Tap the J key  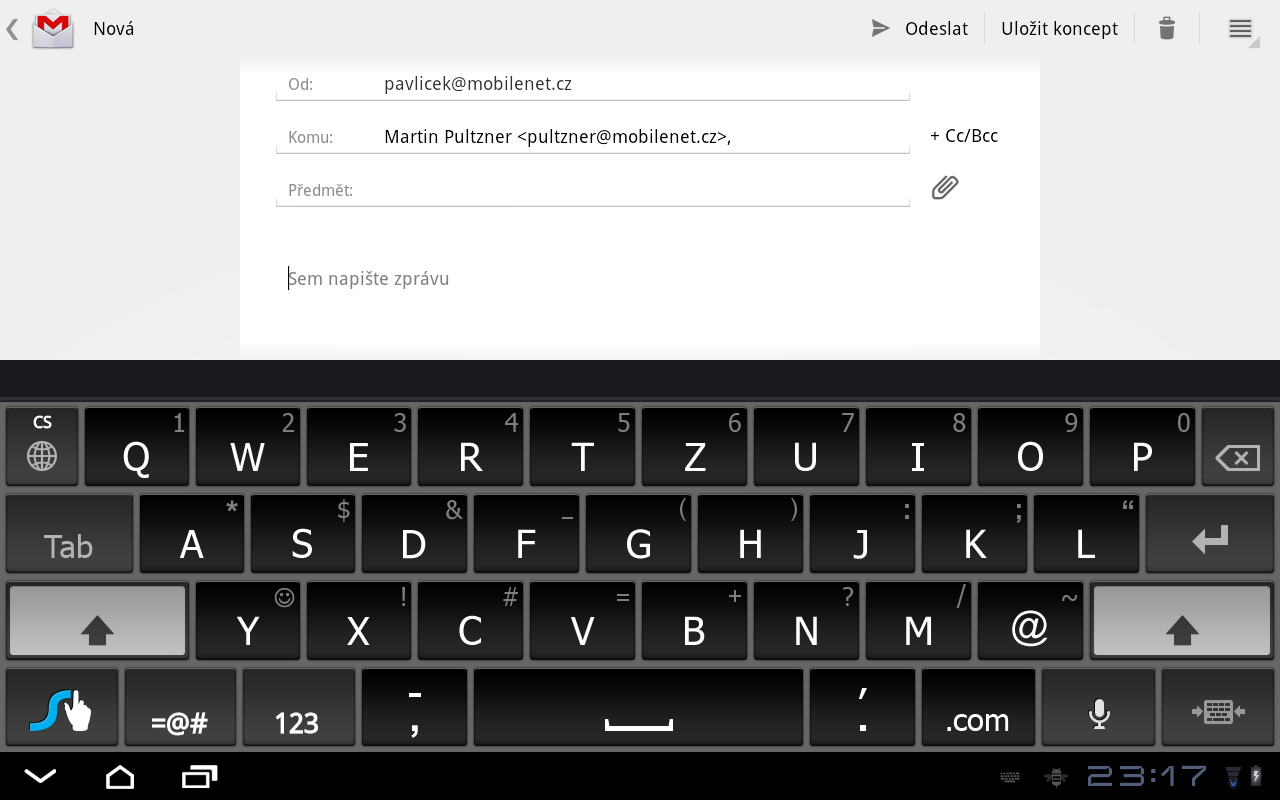(862, 534)
